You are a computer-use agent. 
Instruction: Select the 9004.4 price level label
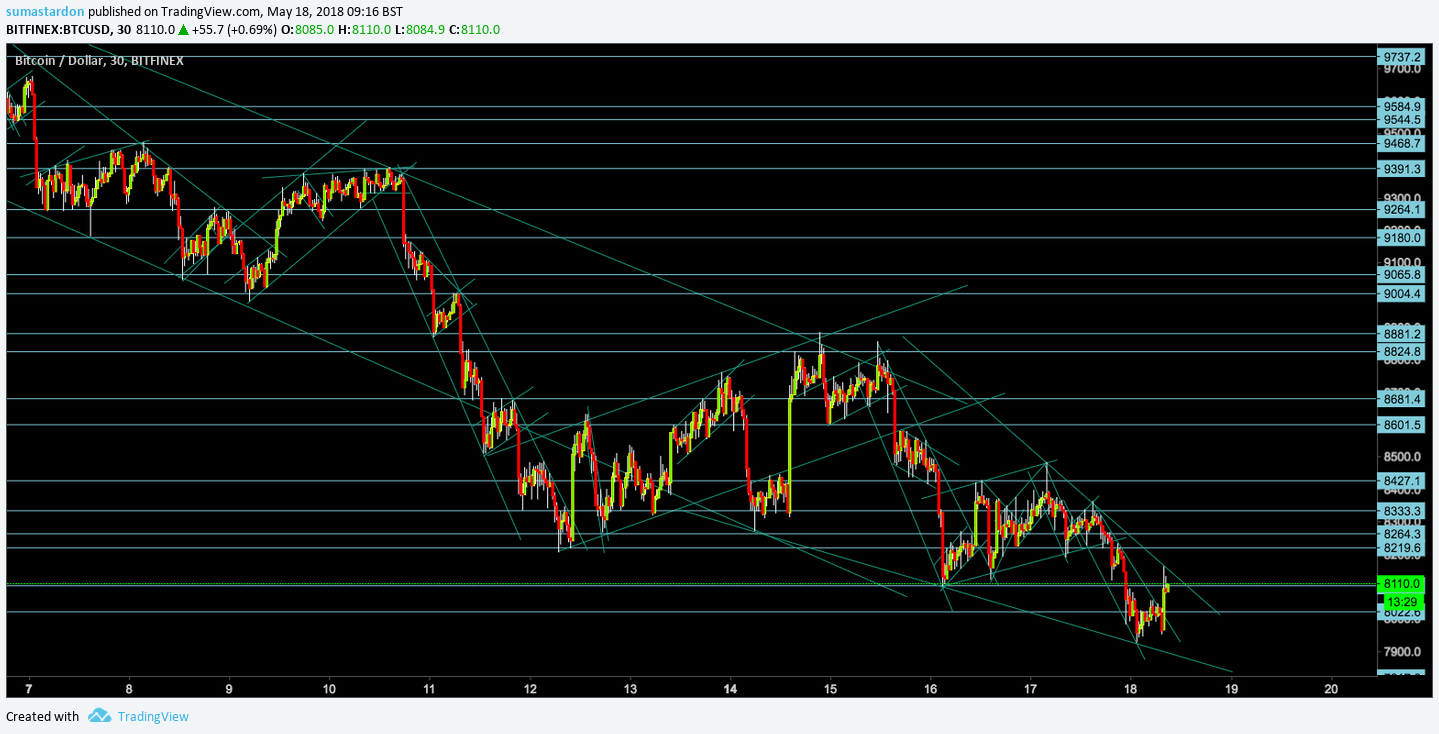1399,294
